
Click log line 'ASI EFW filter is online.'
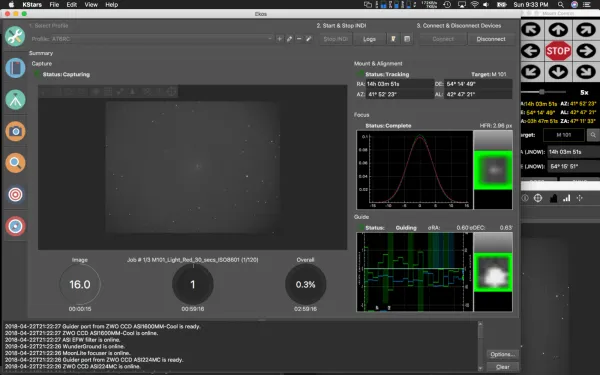(62, 339)
